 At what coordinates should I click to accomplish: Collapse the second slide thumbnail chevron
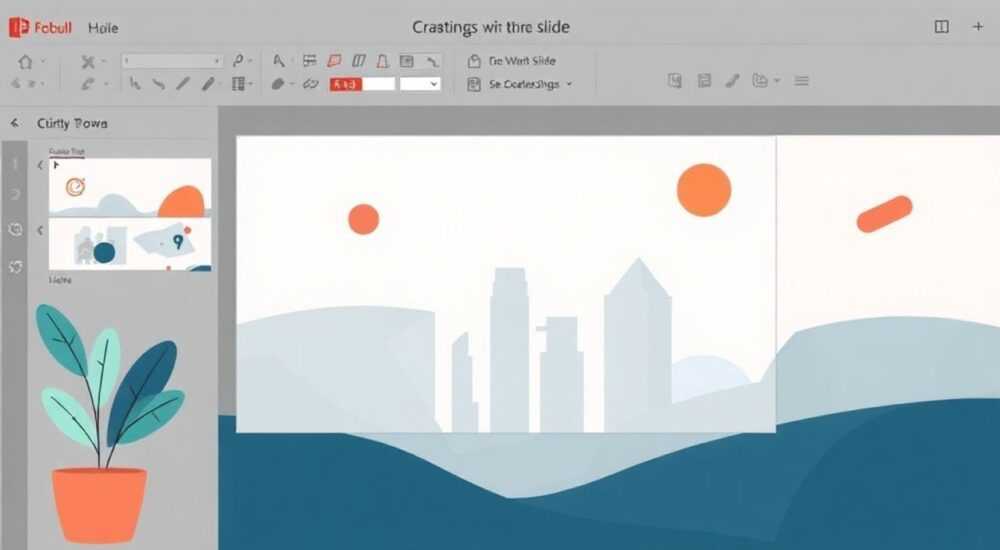point(40,230)
